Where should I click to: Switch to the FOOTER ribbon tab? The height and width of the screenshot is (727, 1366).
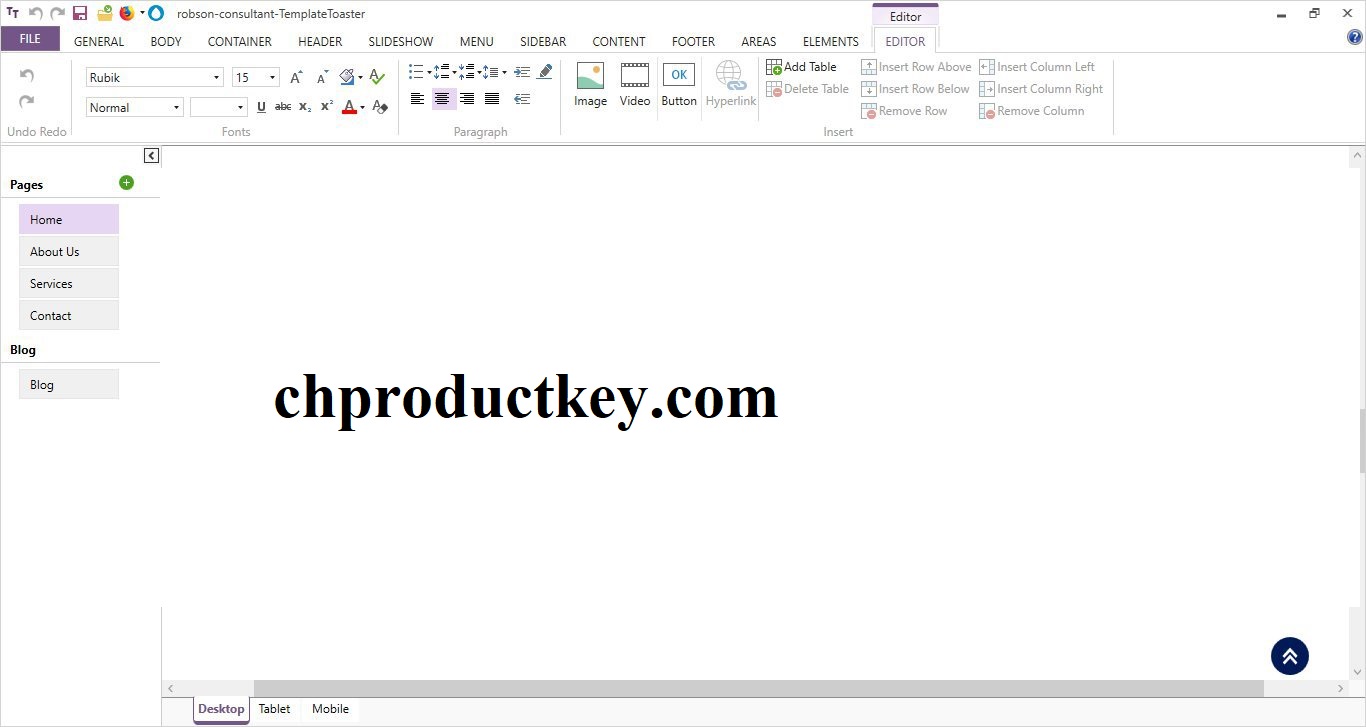(x=693, y=42)
